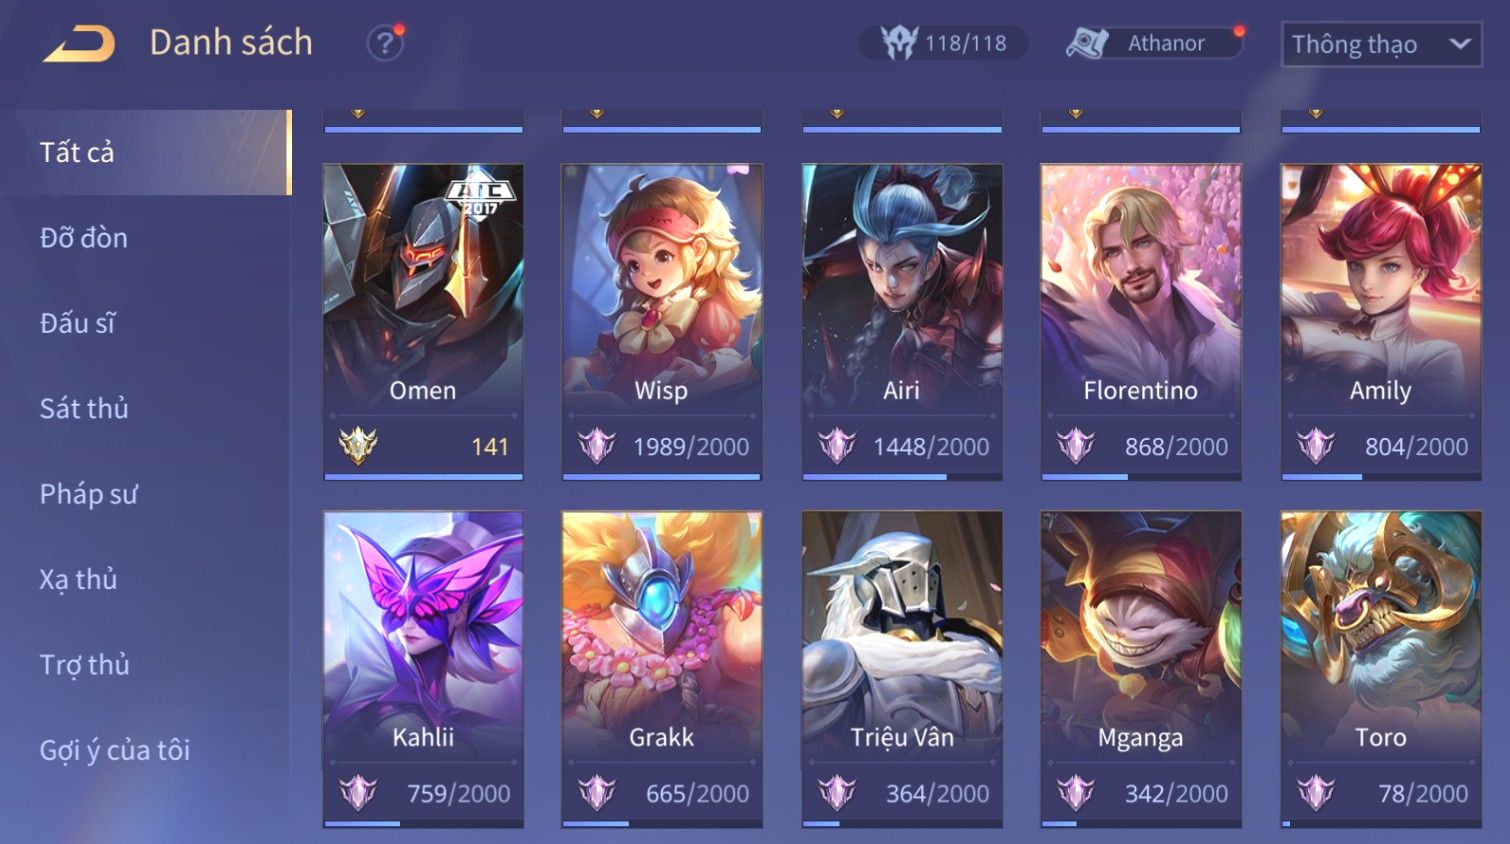Click Wisp's purple mastery badge icon
Viewport: 1510px width, 844px height.
point(597,446)
